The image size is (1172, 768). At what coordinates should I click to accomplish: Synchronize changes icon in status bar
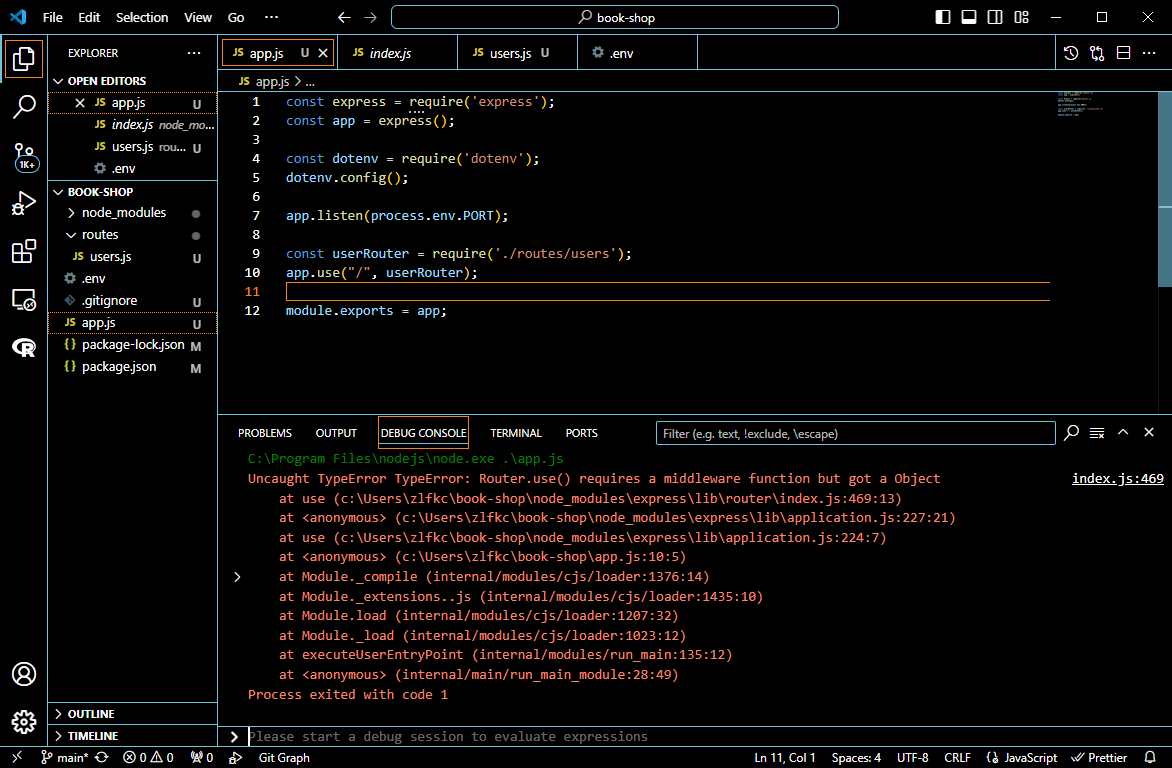tap(102, 758)
